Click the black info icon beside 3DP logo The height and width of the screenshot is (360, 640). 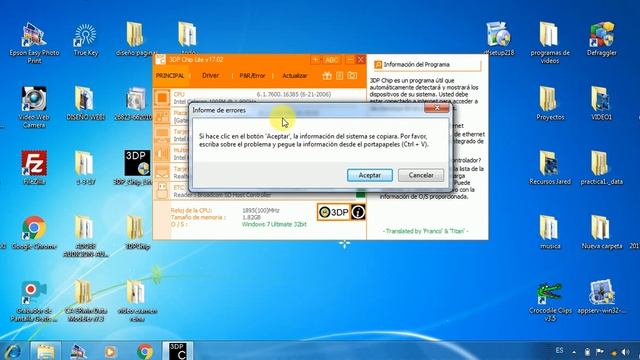358,212
